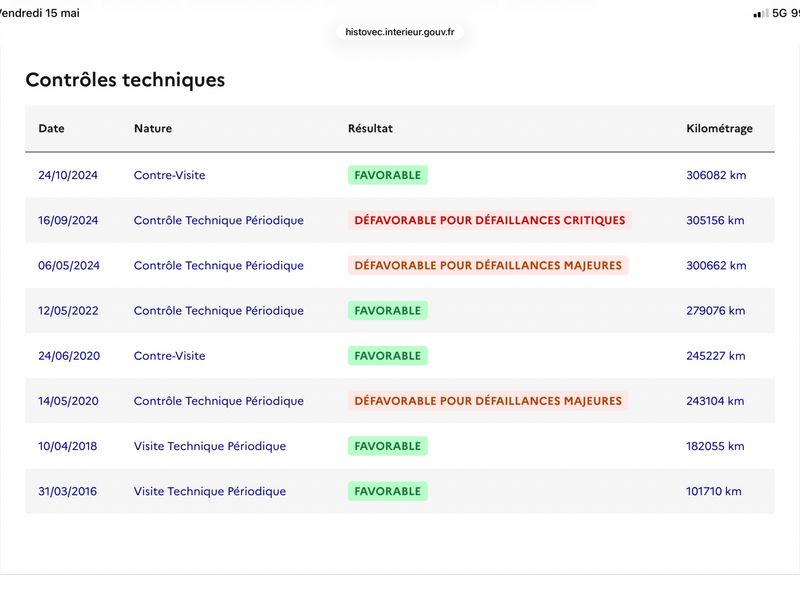This screenshot has height=600, width=800.
Task: Select the 16/09/2024 date cell
Action: 68,220
